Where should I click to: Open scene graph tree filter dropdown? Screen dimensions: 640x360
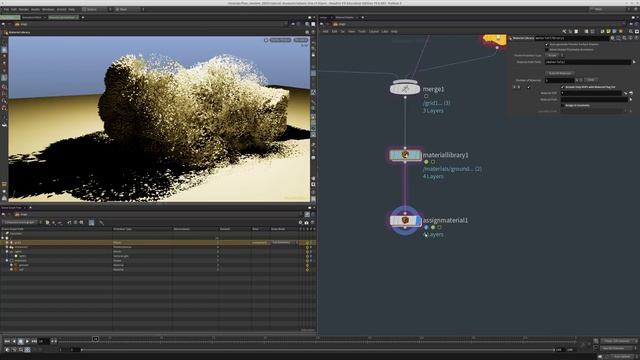click(22, 222)
